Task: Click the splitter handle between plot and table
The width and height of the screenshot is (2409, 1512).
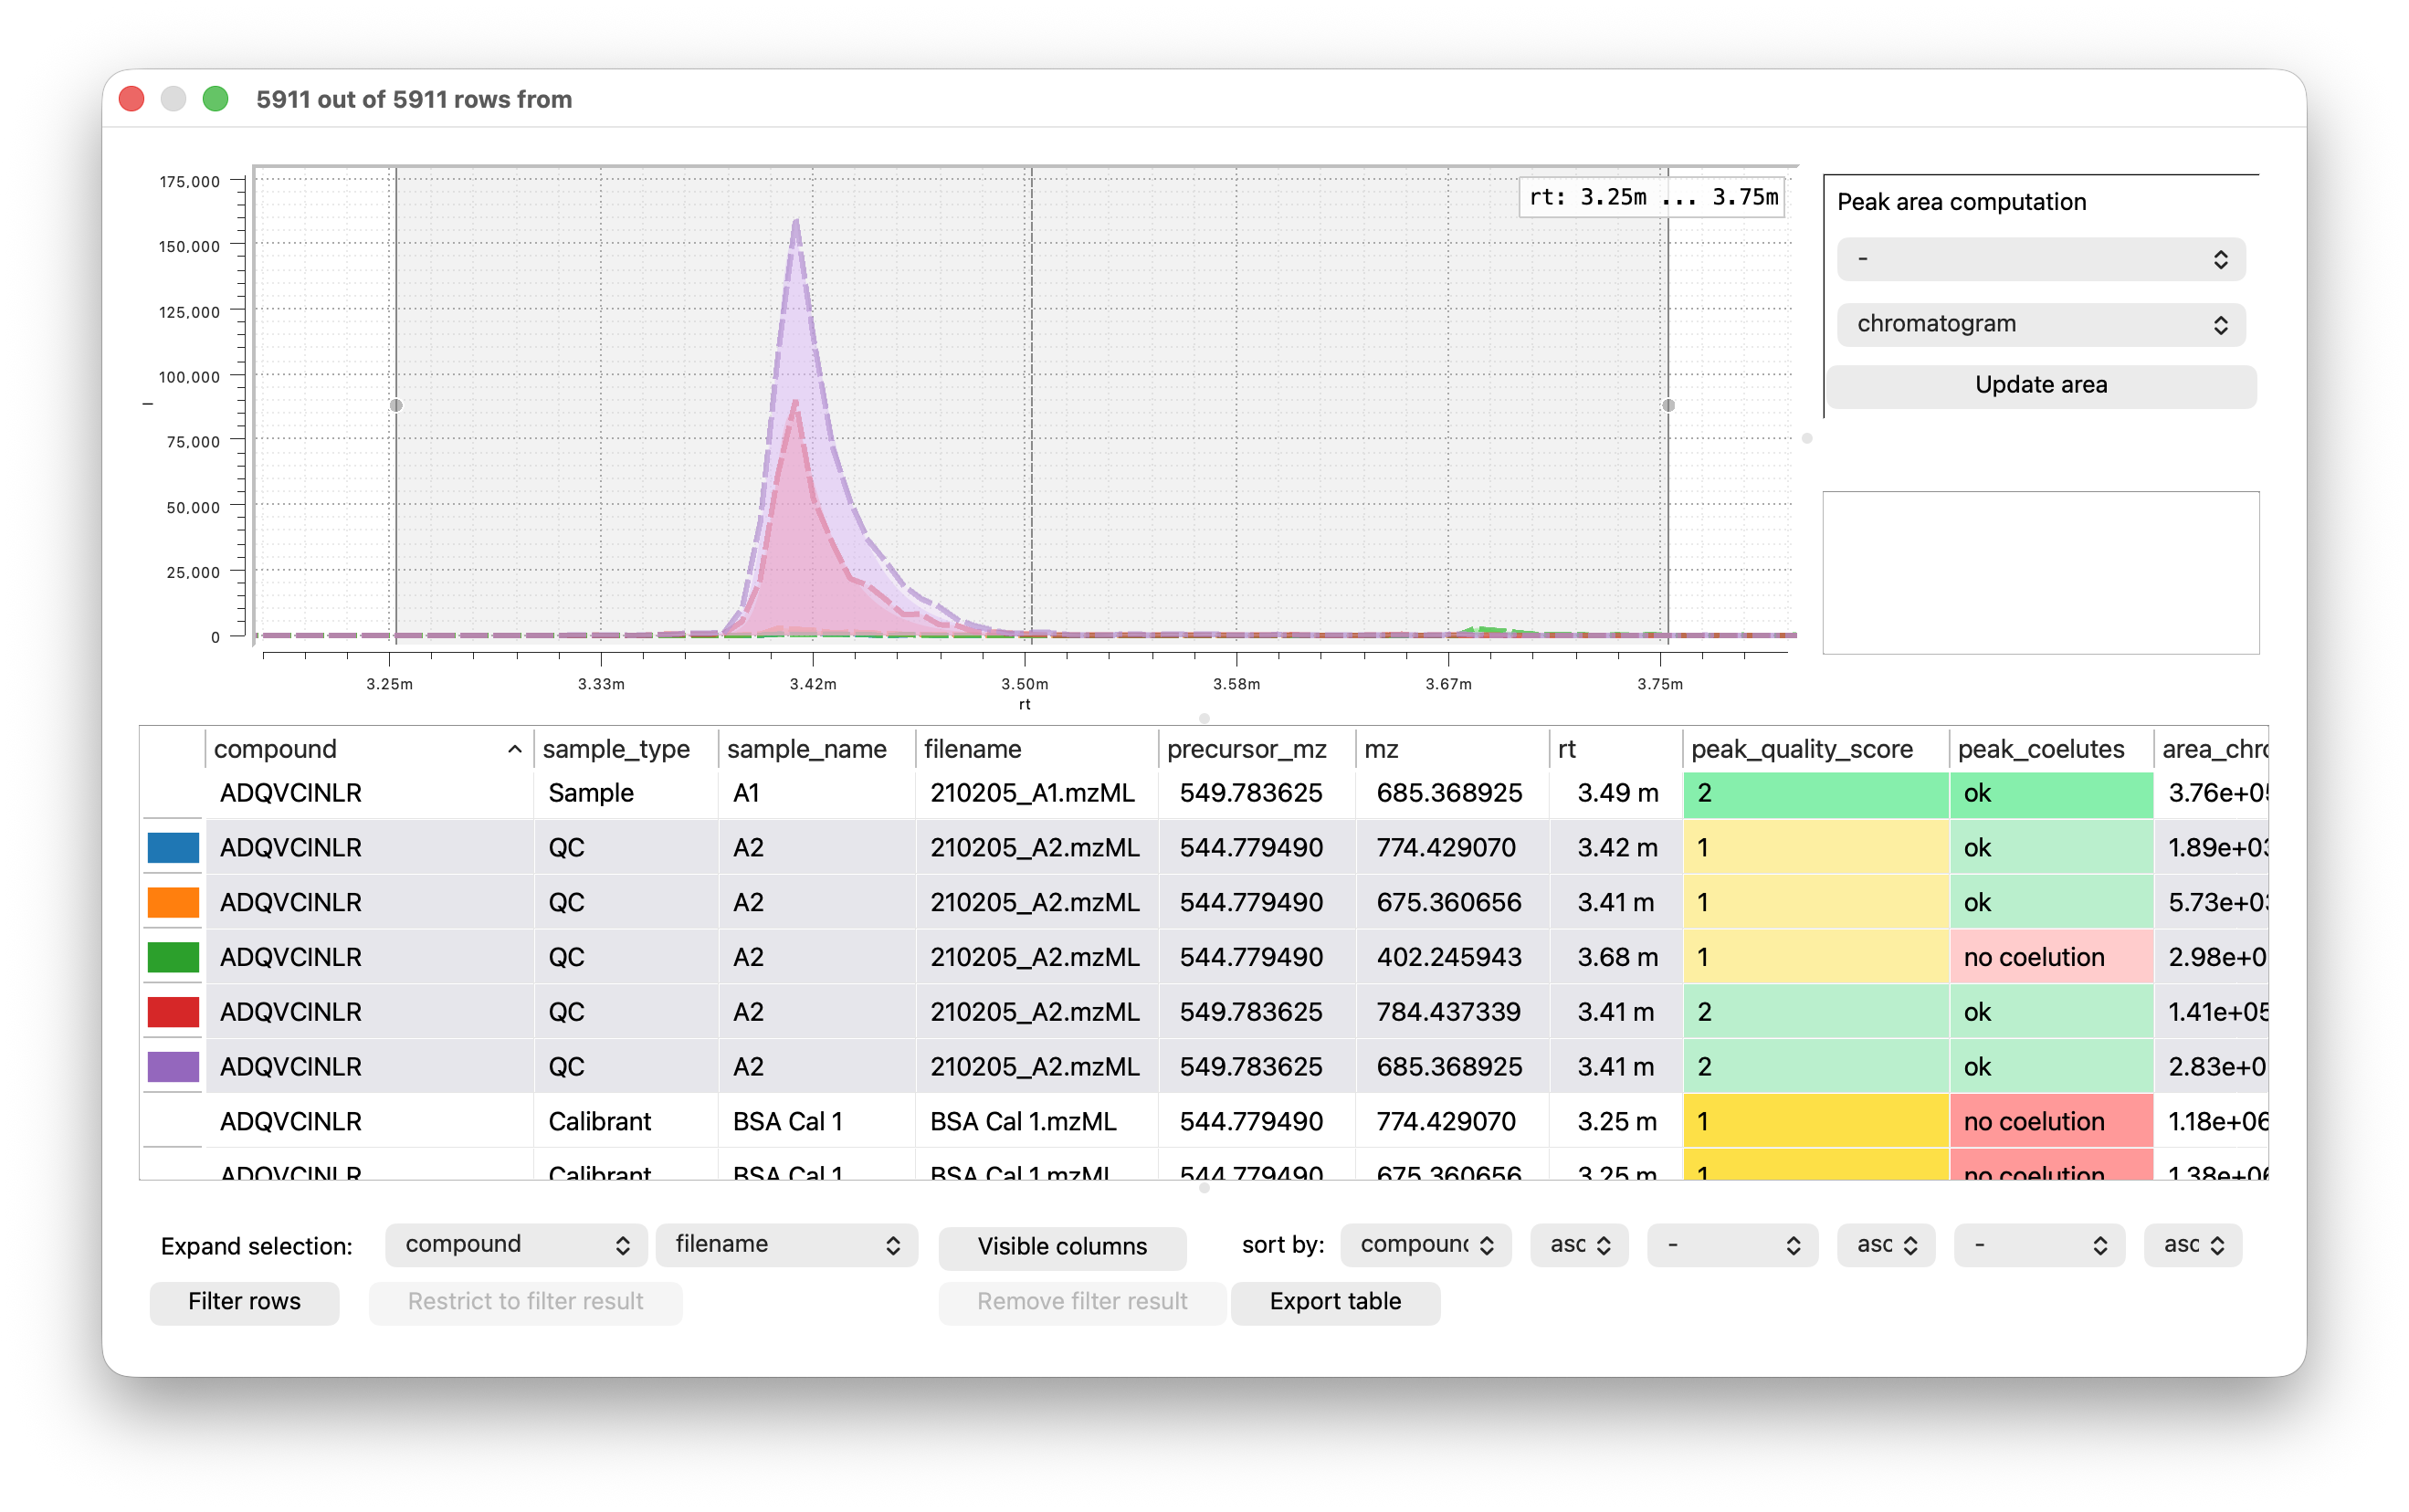Action: (1204, 718)
